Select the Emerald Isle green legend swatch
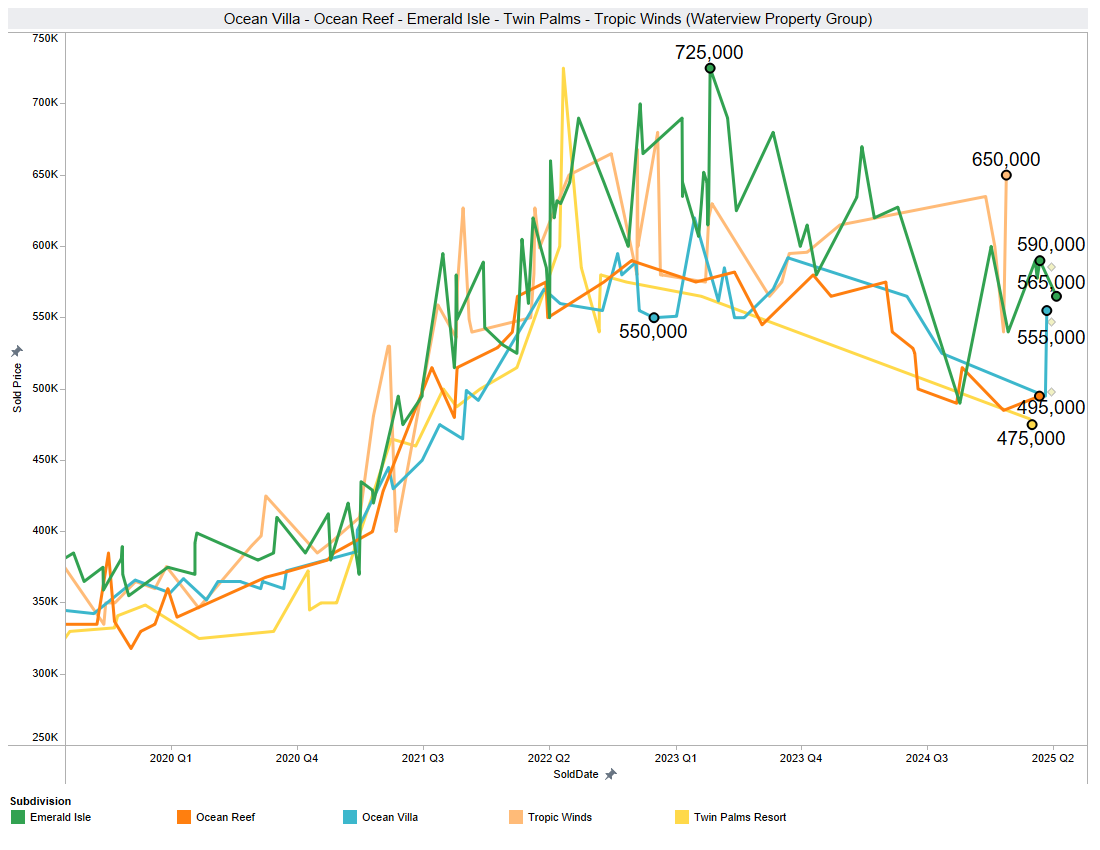 pyautogui.click(x=18, y=817)
